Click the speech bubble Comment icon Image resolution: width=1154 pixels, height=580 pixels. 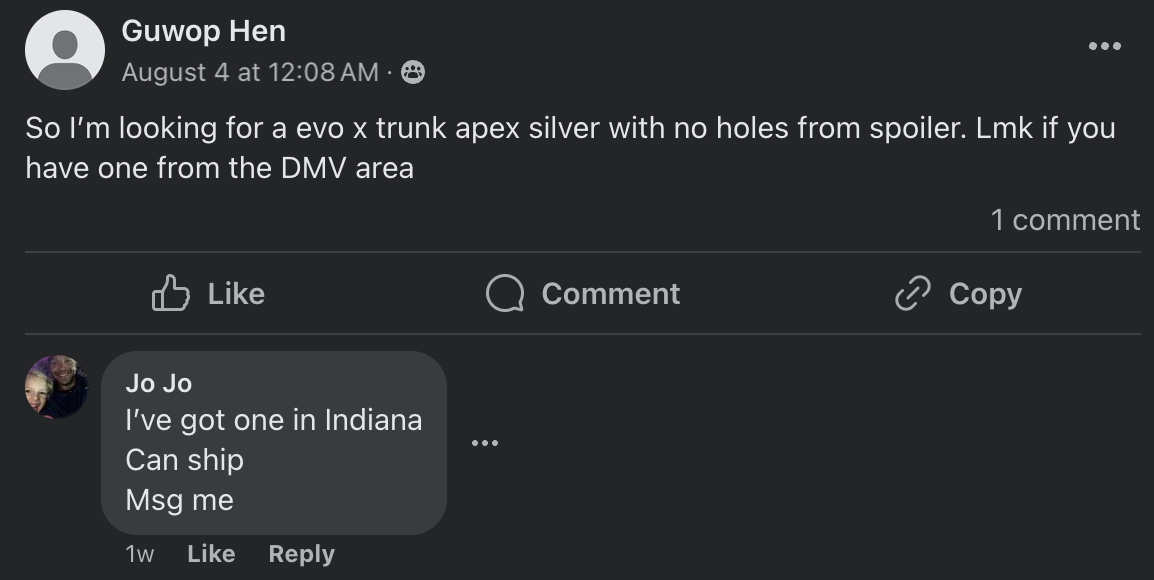pyautogui.click(x=505, y=293)
